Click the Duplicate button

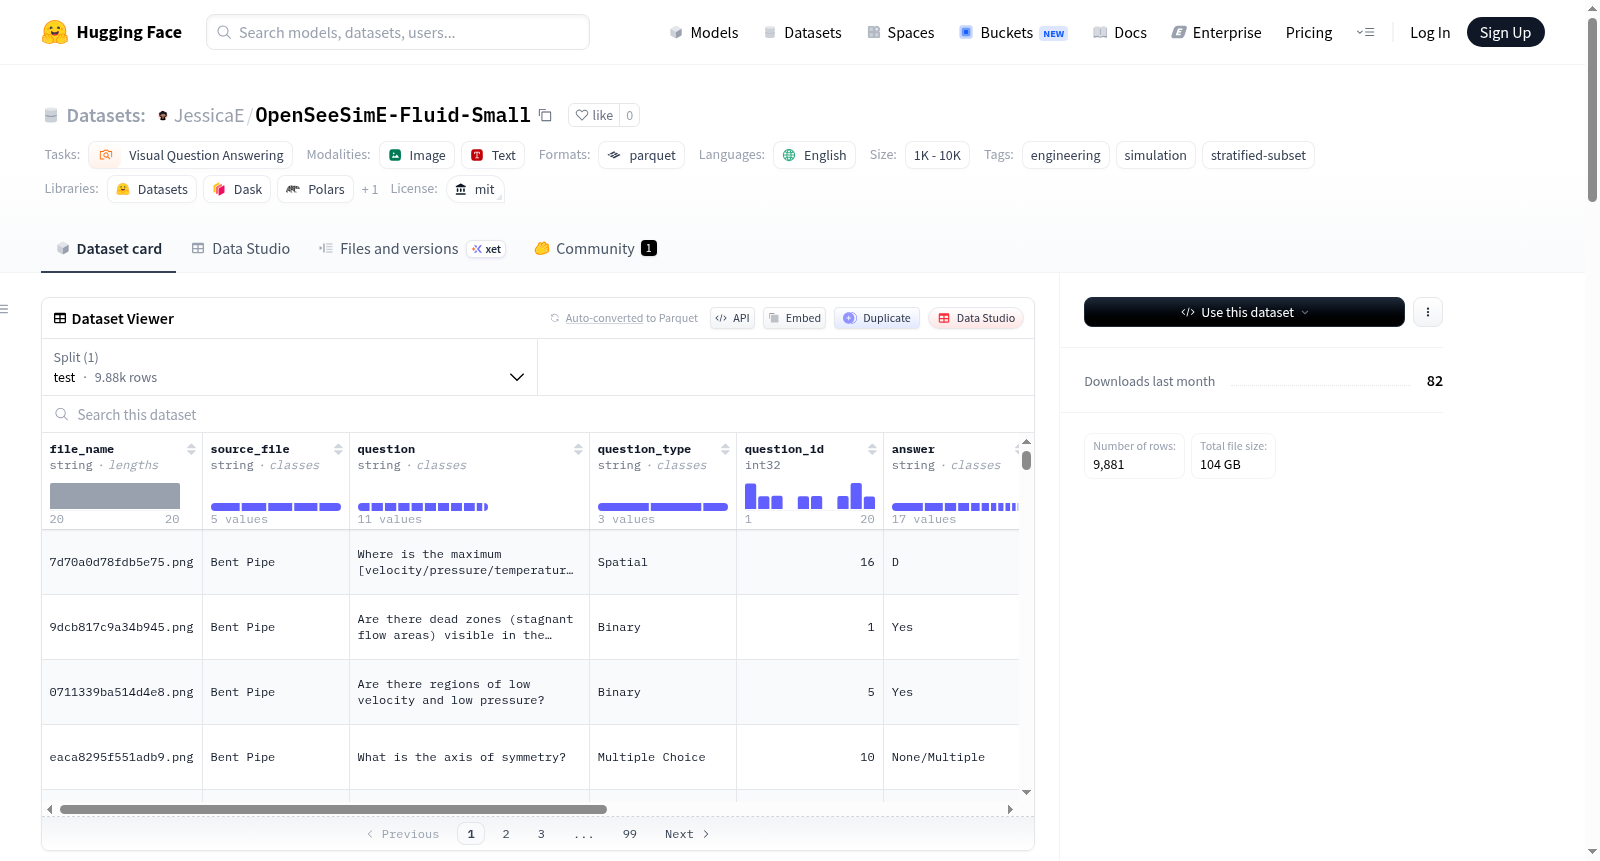[x=877, y=318]
